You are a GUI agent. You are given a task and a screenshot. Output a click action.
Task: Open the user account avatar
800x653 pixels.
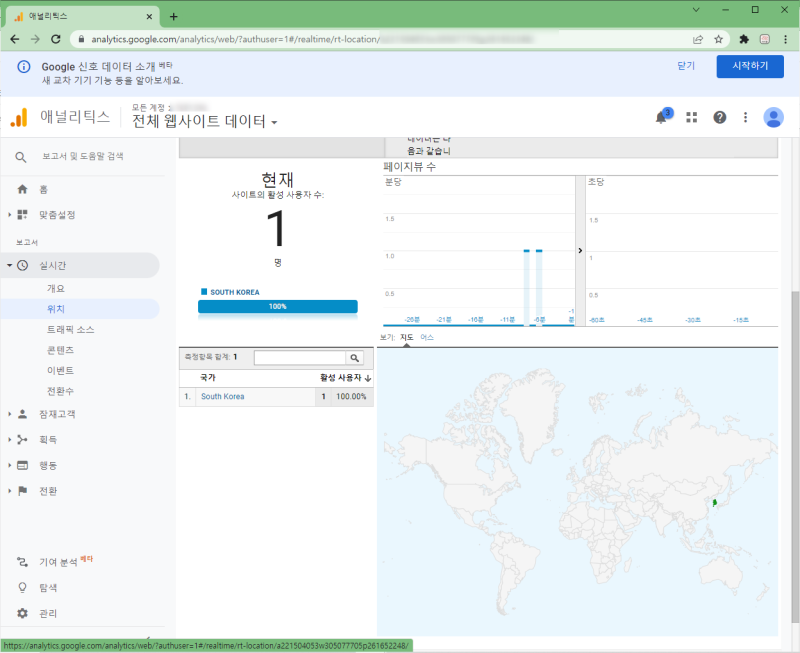(x=773, y=117)
